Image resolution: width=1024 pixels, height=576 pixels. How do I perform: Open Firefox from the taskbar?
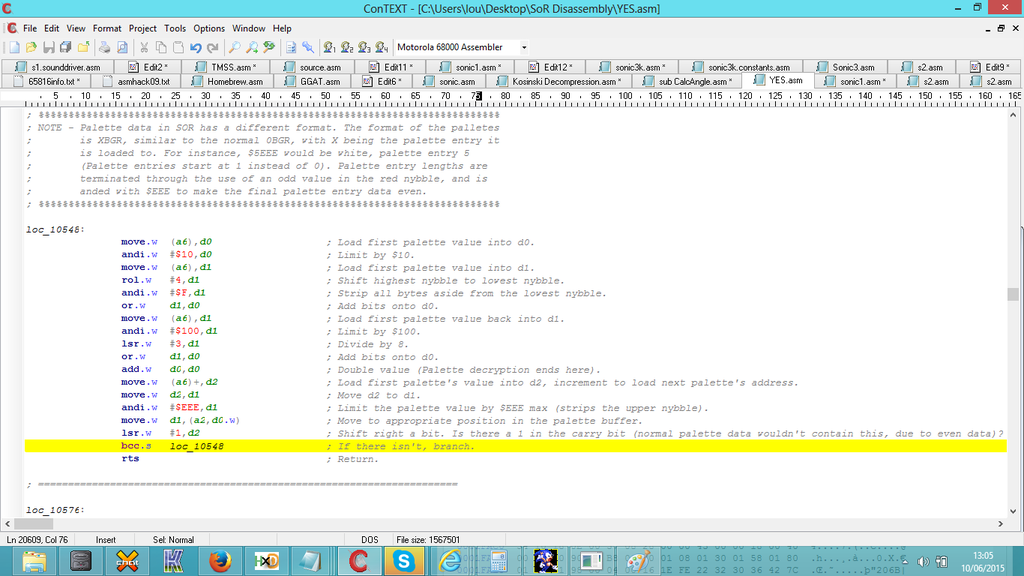221,560
